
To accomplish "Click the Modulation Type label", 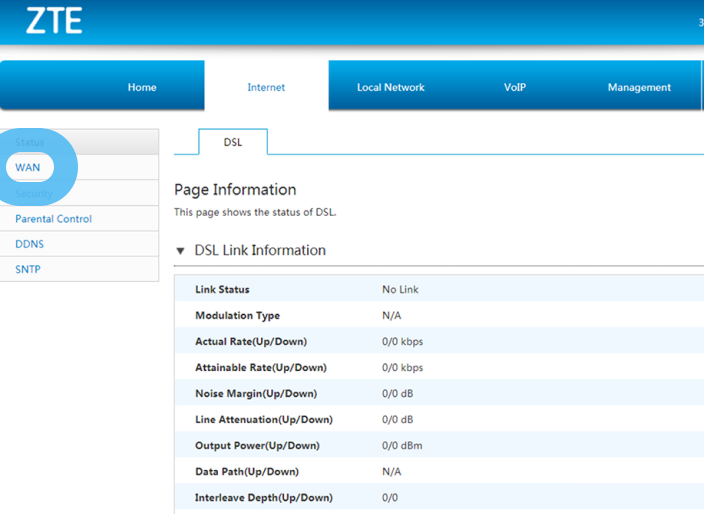I will coord(237,316).
